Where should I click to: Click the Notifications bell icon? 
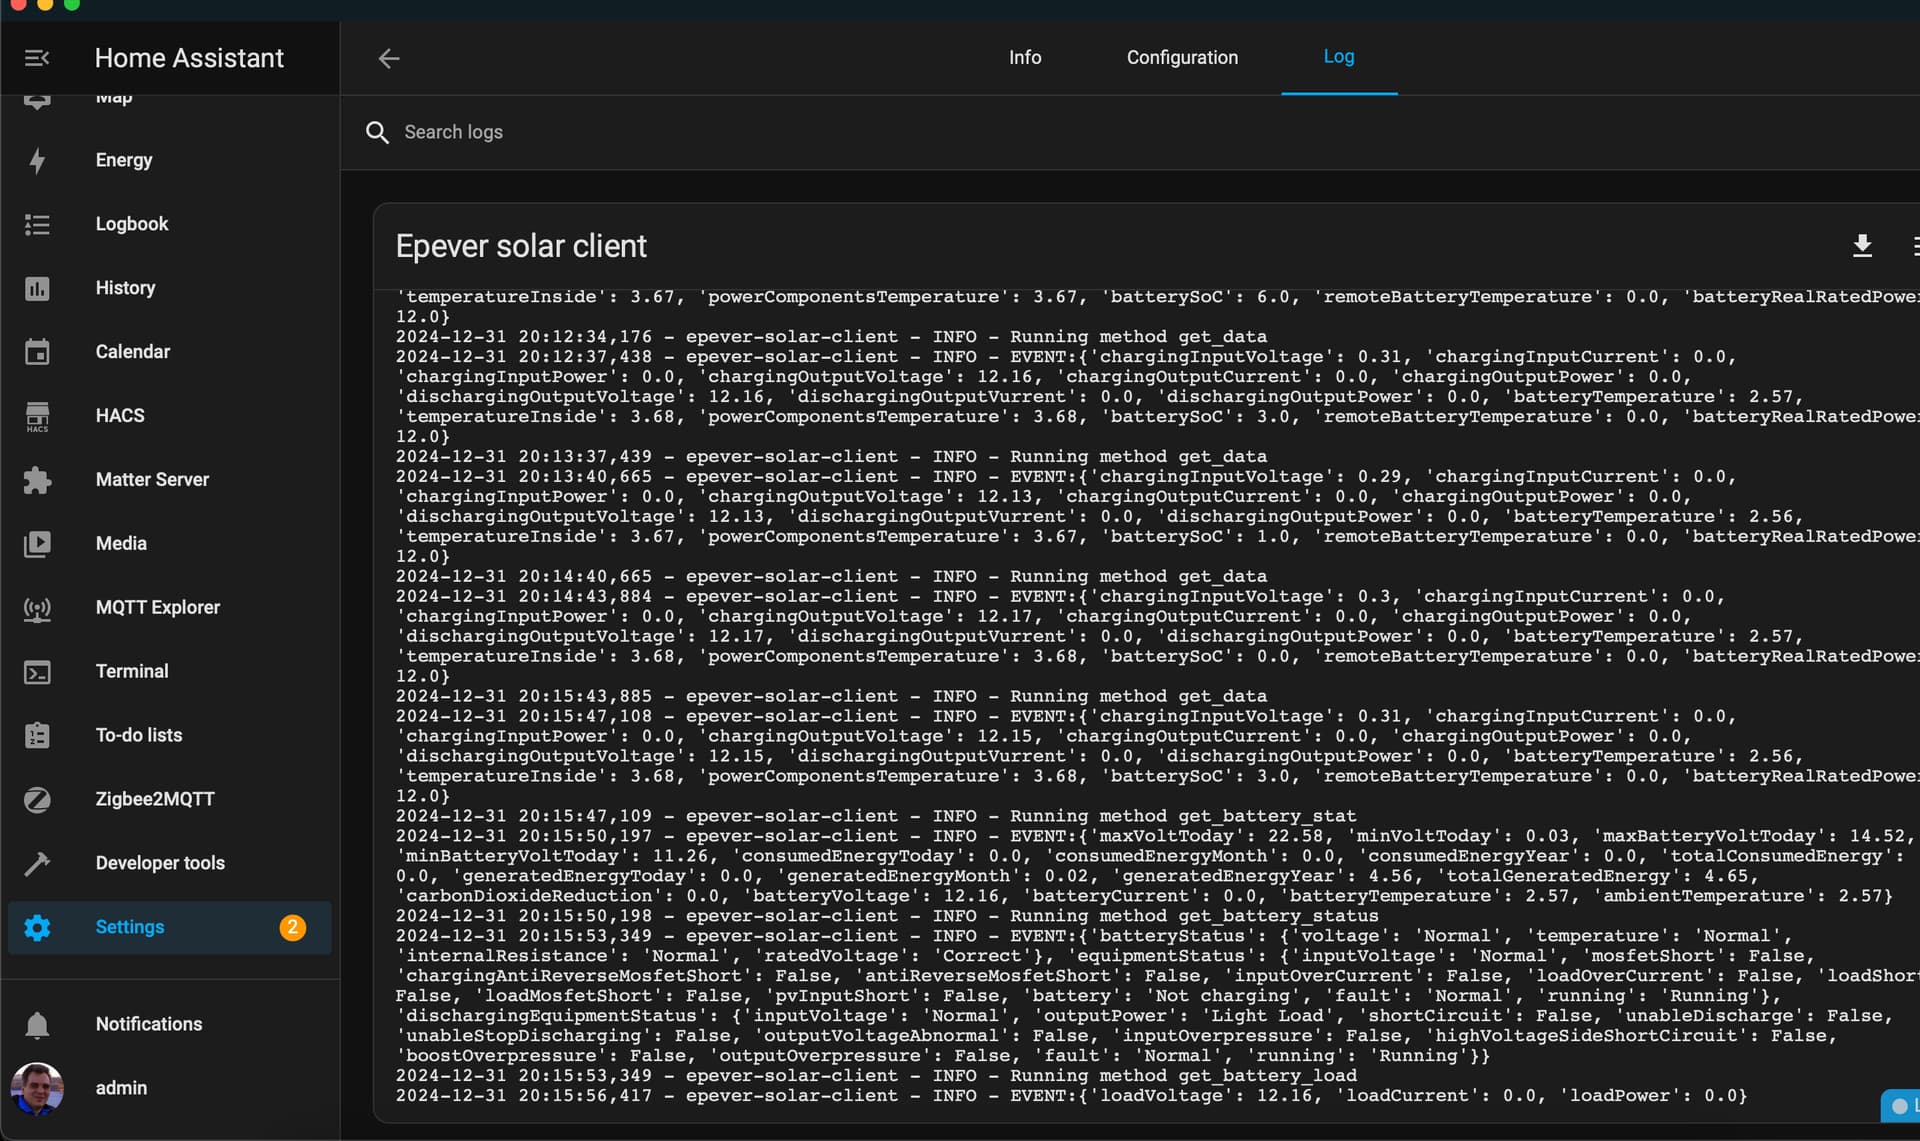click(37, 1025)
